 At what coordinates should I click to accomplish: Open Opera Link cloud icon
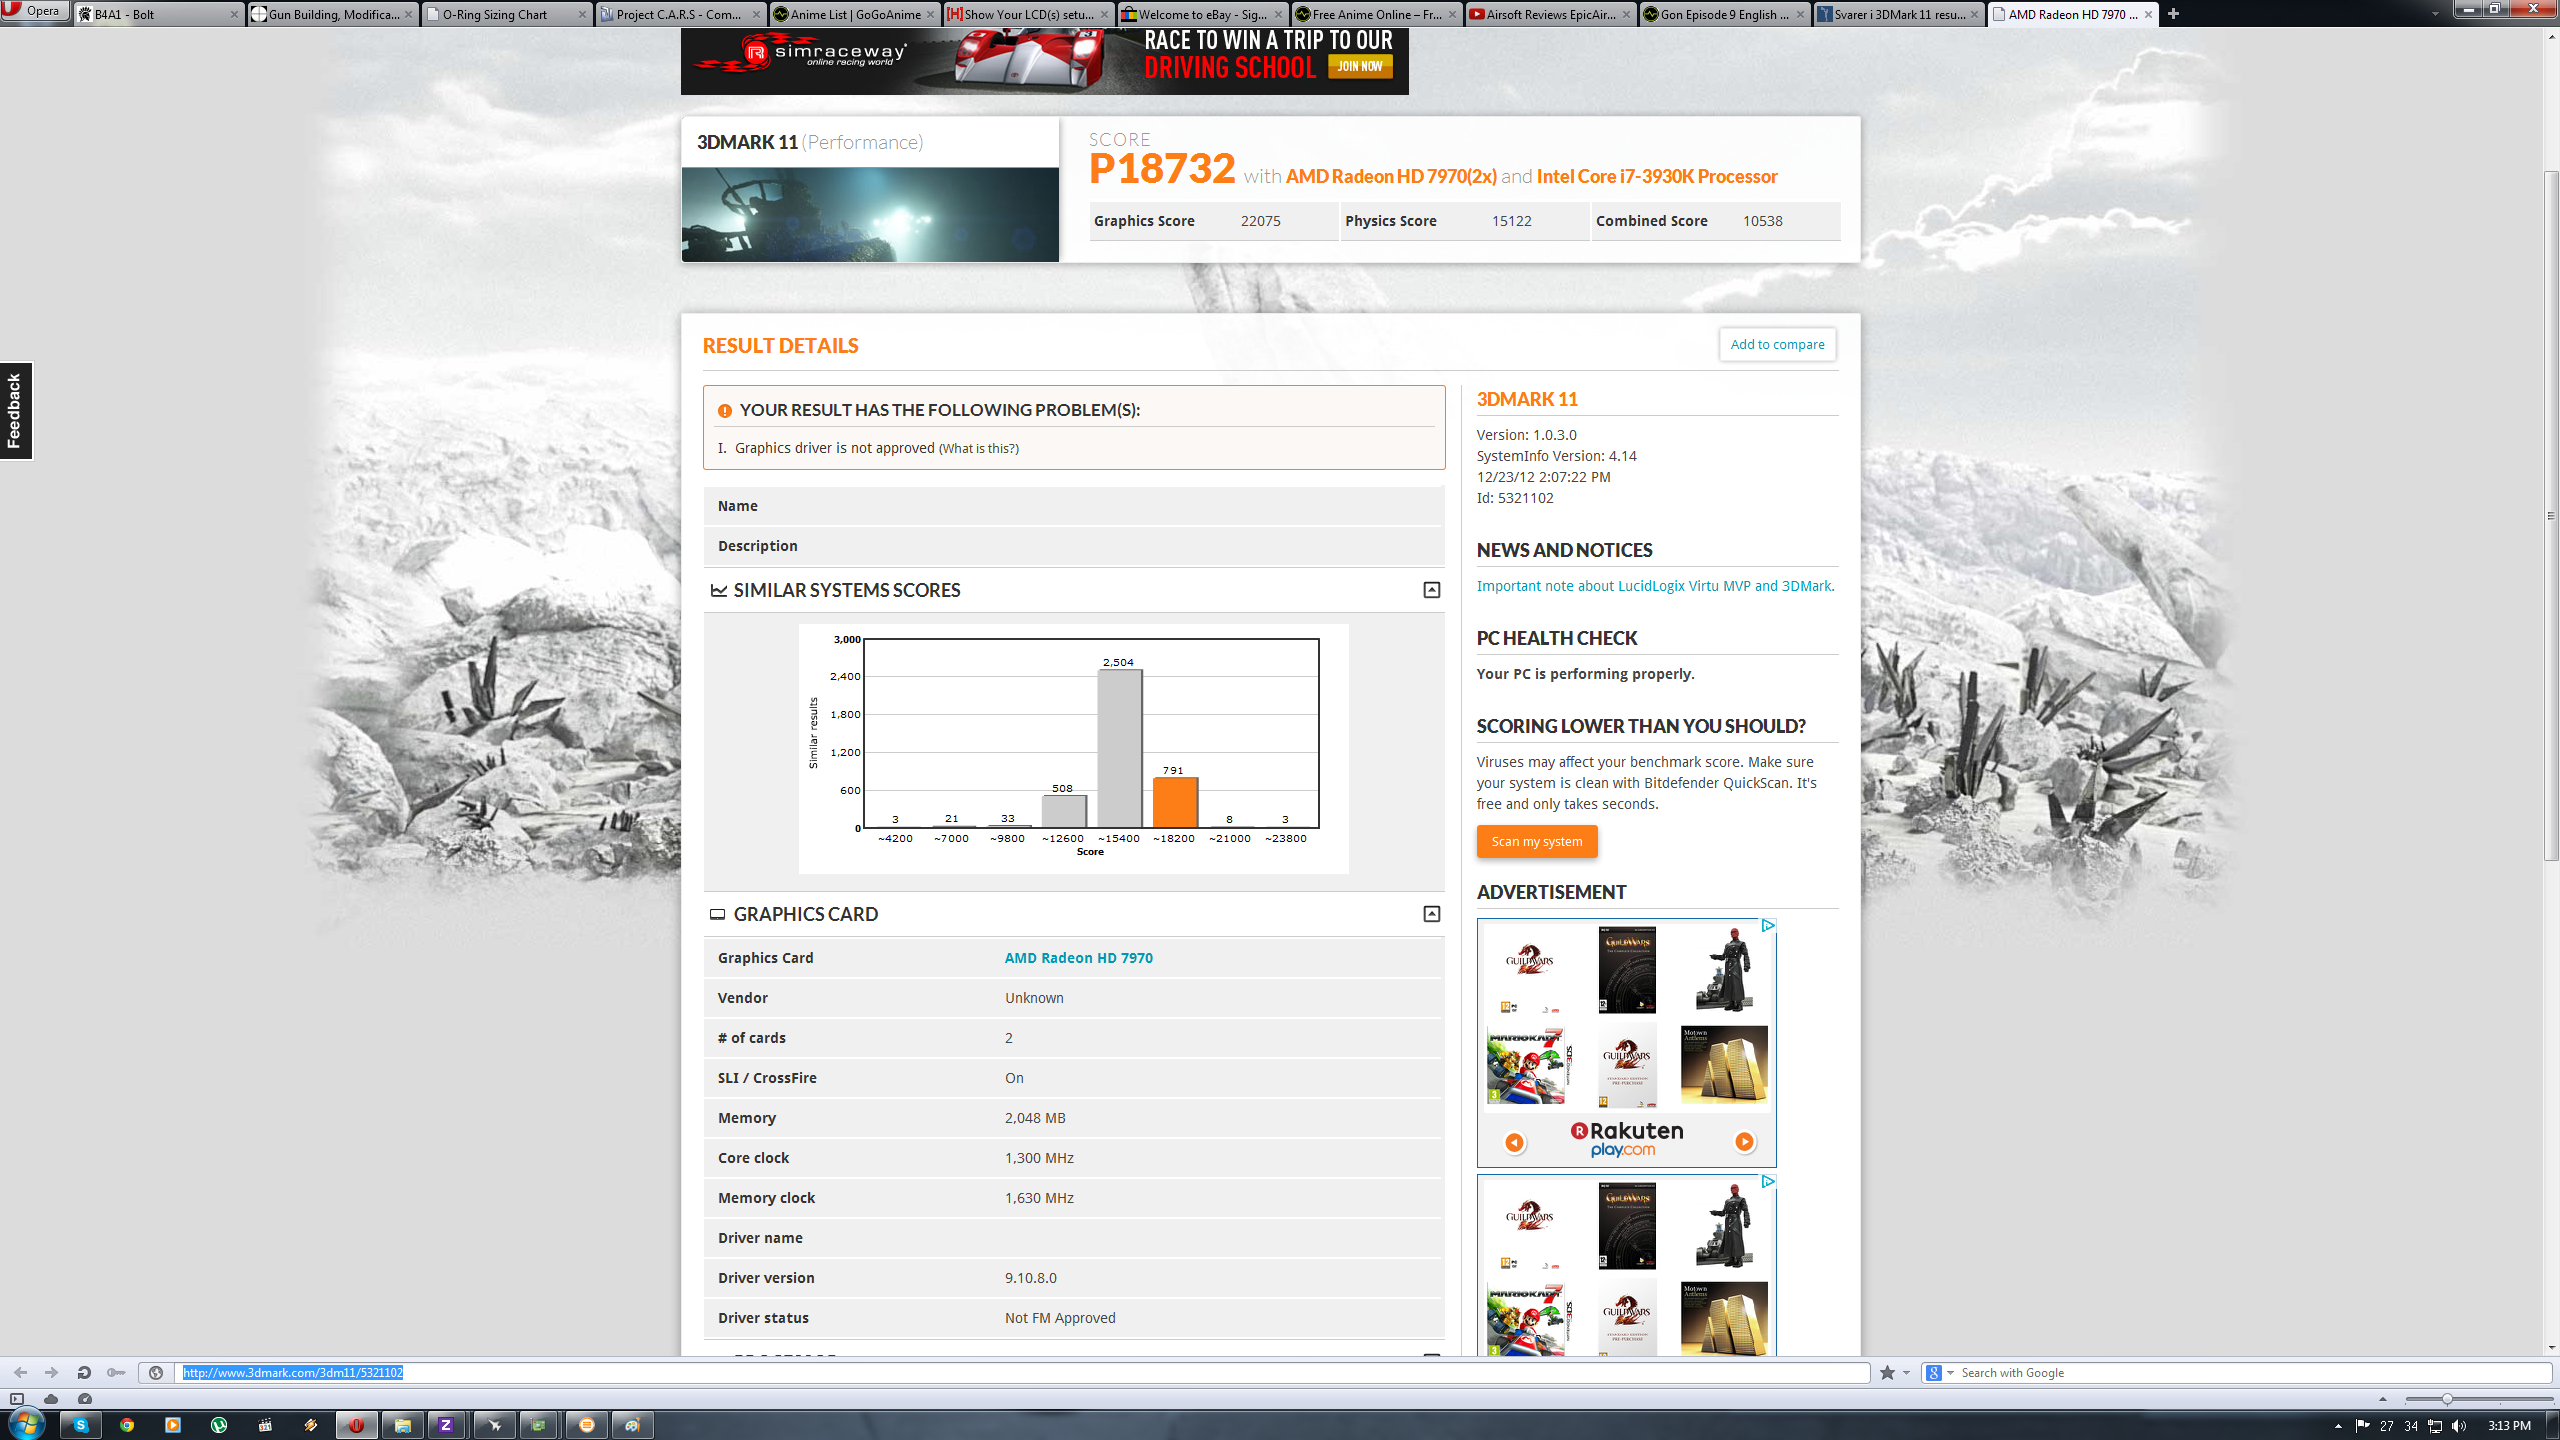pyautogui.click(x=51, y=1399)
